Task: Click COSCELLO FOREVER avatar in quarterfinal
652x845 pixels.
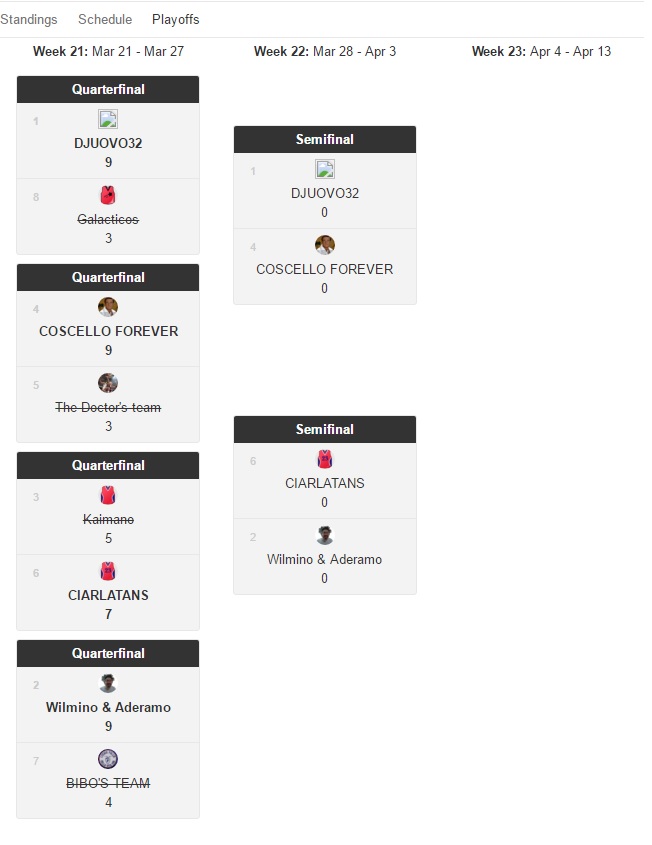Action: (108, 307)
